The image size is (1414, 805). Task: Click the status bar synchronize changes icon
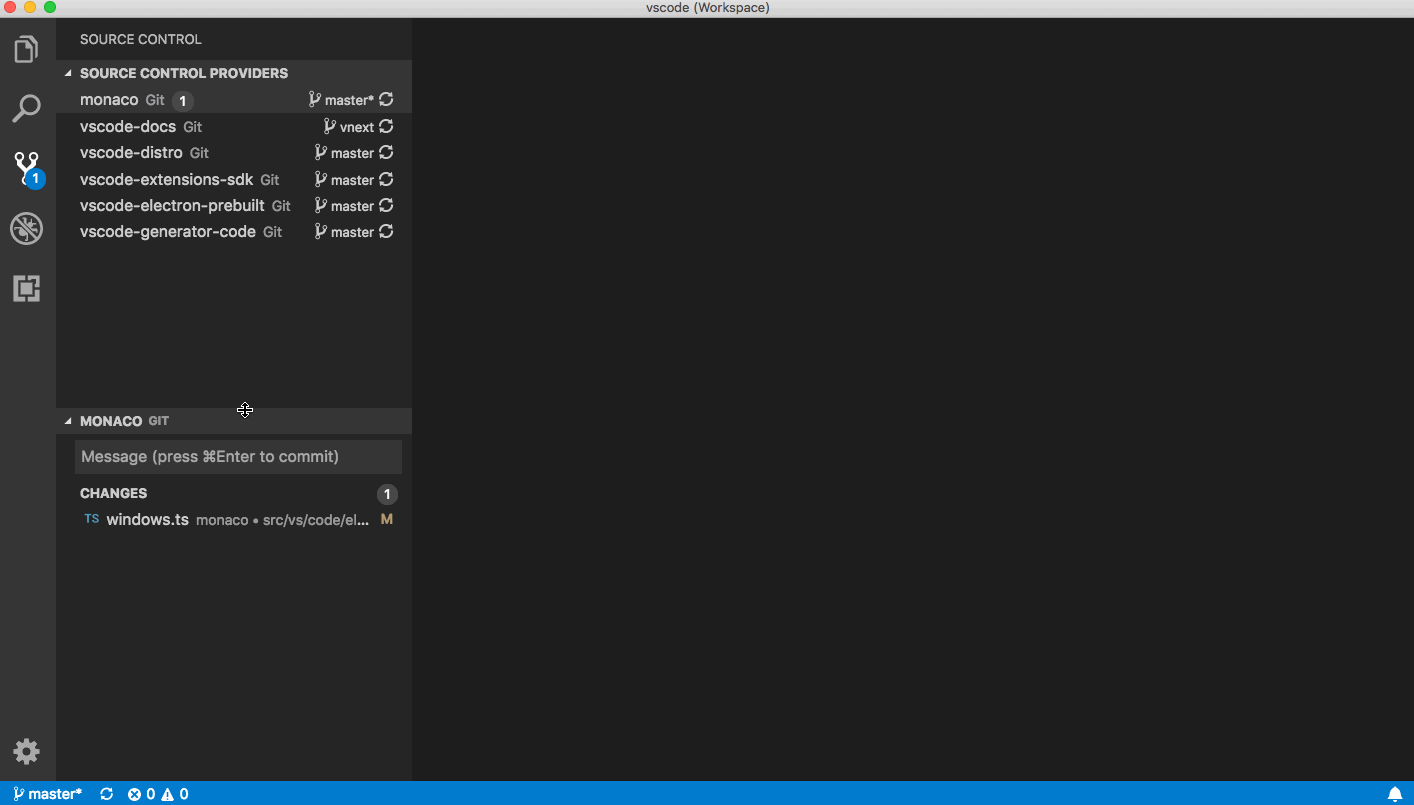coord(106,794)
